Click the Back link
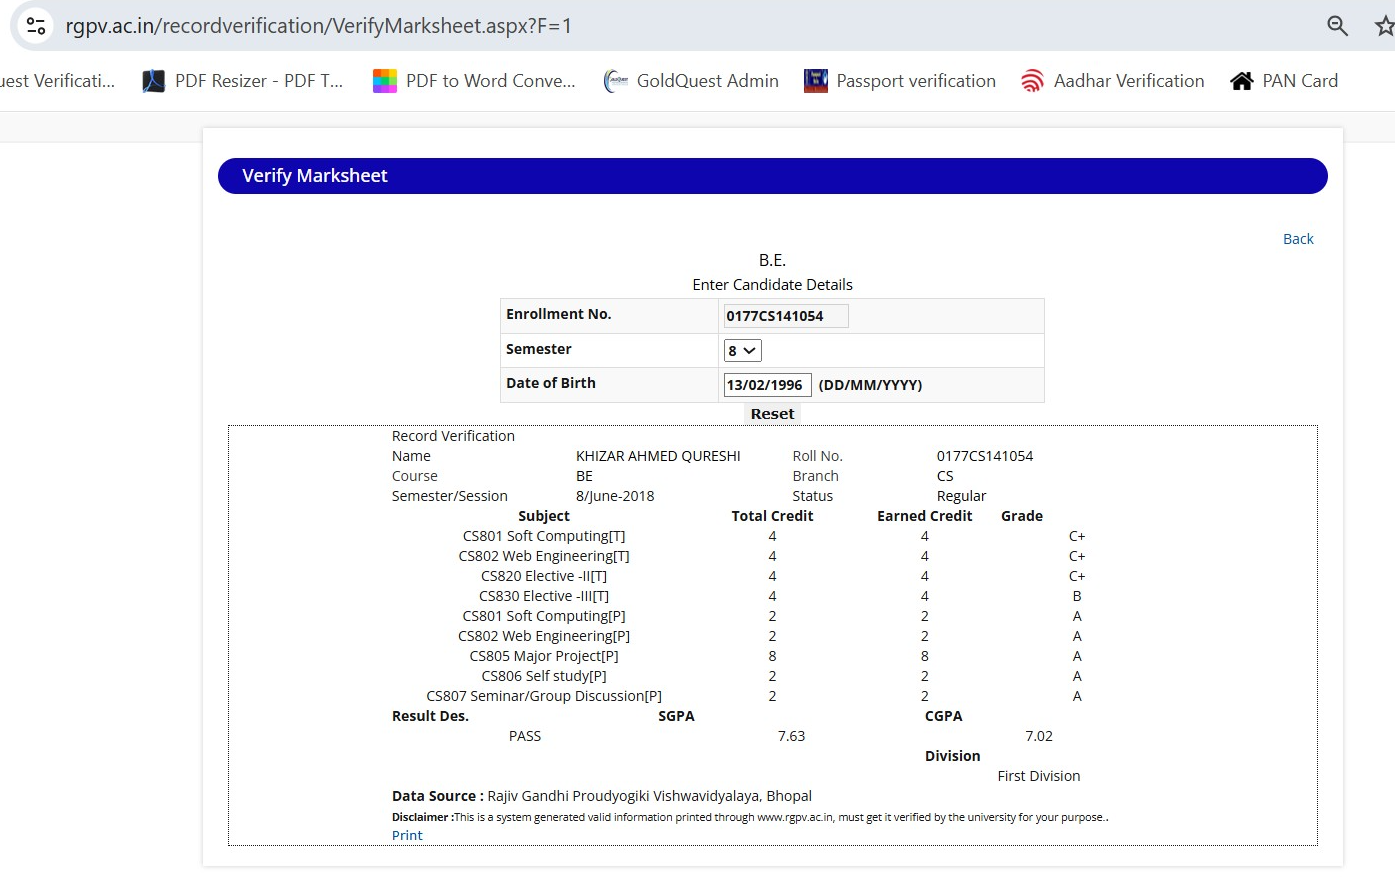This screenshot has height=881, width=1395. click(x=1298, y=239)
